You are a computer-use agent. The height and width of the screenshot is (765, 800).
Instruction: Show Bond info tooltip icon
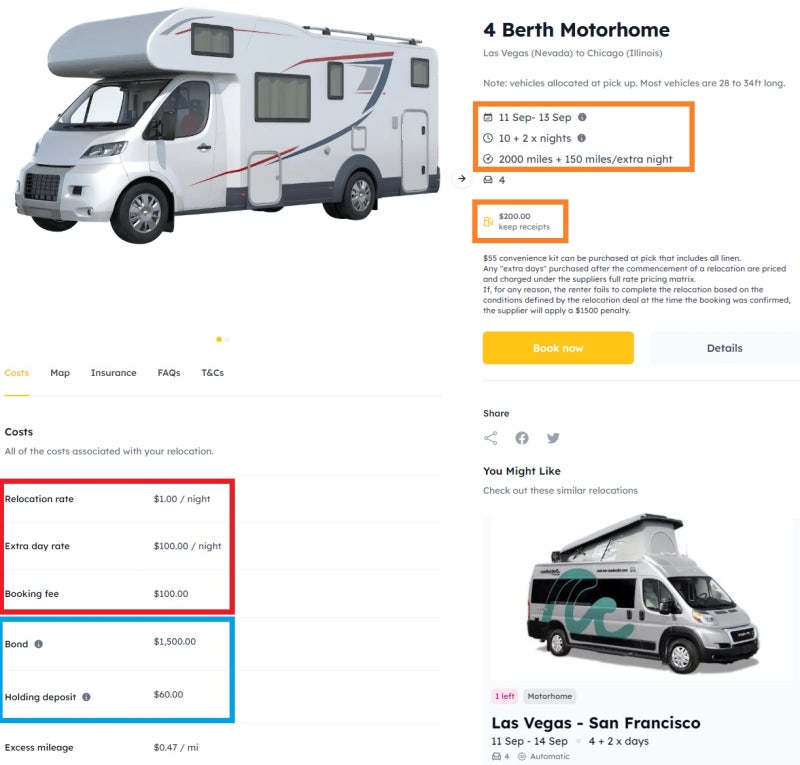point(39,644)
